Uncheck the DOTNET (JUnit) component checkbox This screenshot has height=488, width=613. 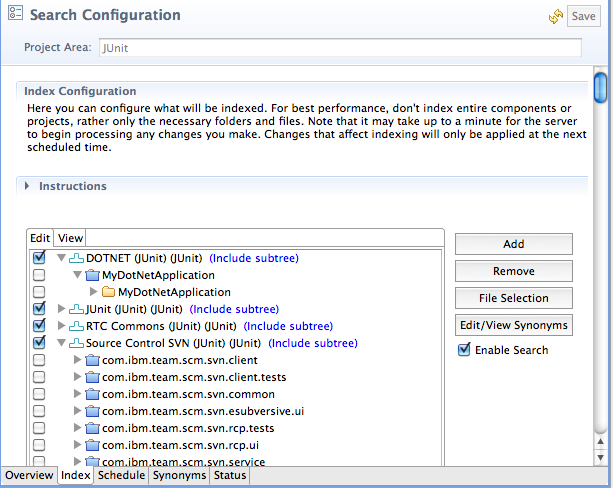(39, 257)
